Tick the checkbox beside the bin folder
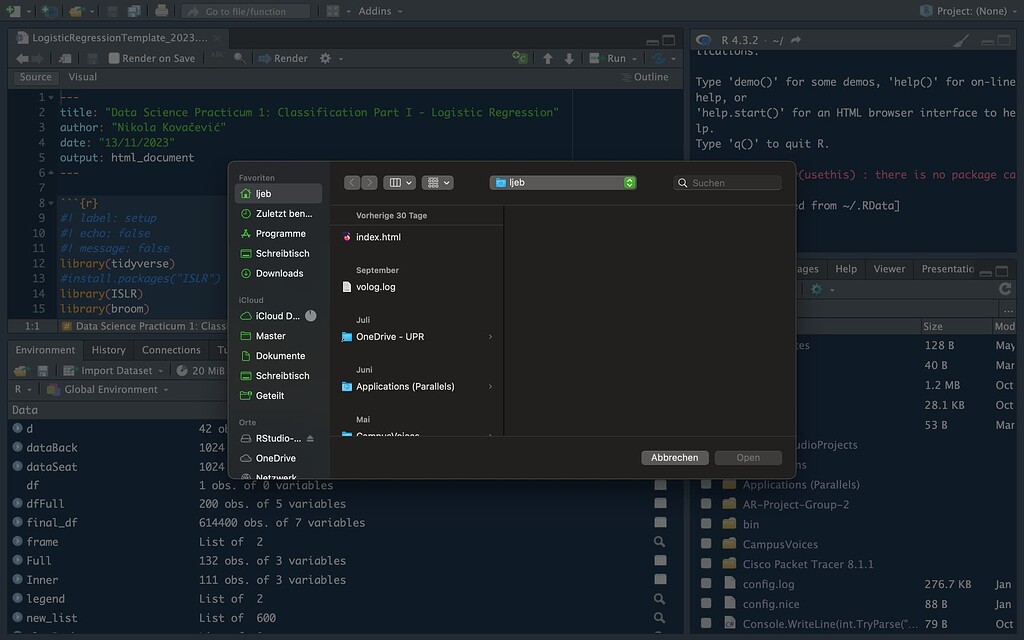The width and height of the screenshot is (1024, 640). pyautogui.click(x=706, y=524)
